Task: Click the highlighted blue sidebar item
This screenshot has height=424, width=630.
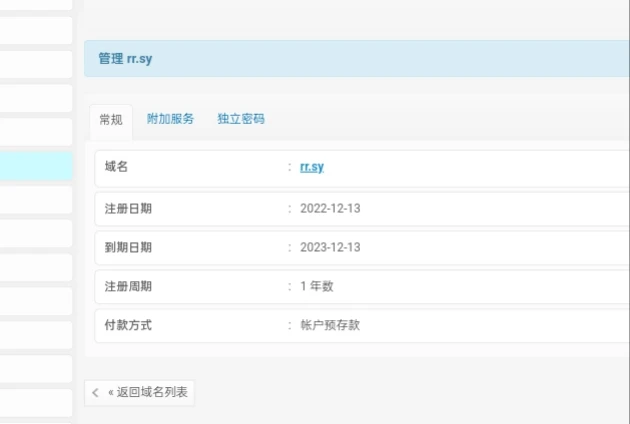Action: [36, 166]
